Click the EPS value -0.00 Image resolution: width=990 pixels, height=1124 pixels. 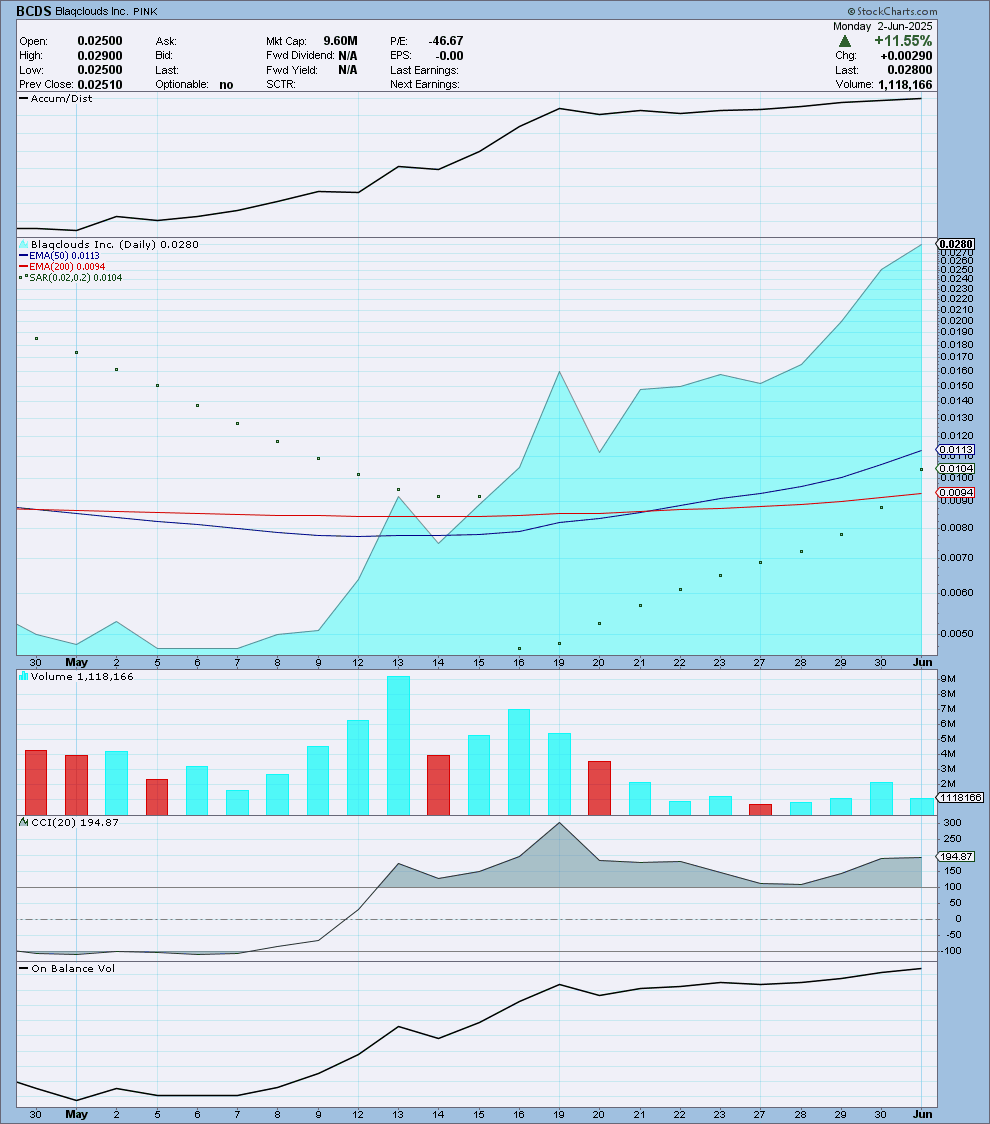click(x=449, y=55)
